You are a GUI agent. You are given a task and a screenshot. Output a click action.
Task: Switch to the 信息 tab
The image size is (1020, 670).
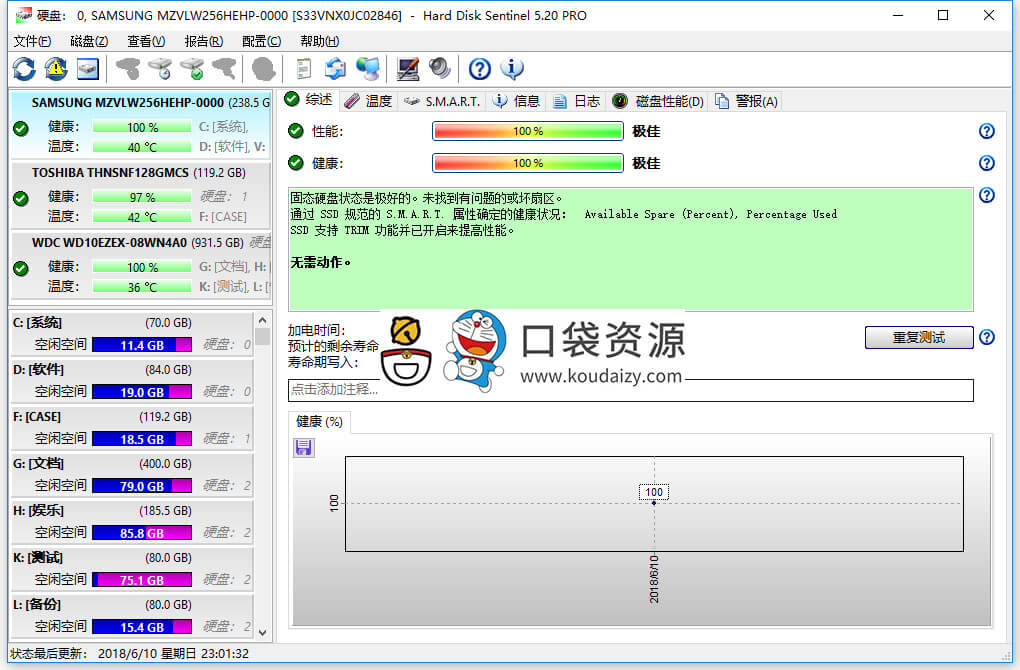click(x=517, y=101)
